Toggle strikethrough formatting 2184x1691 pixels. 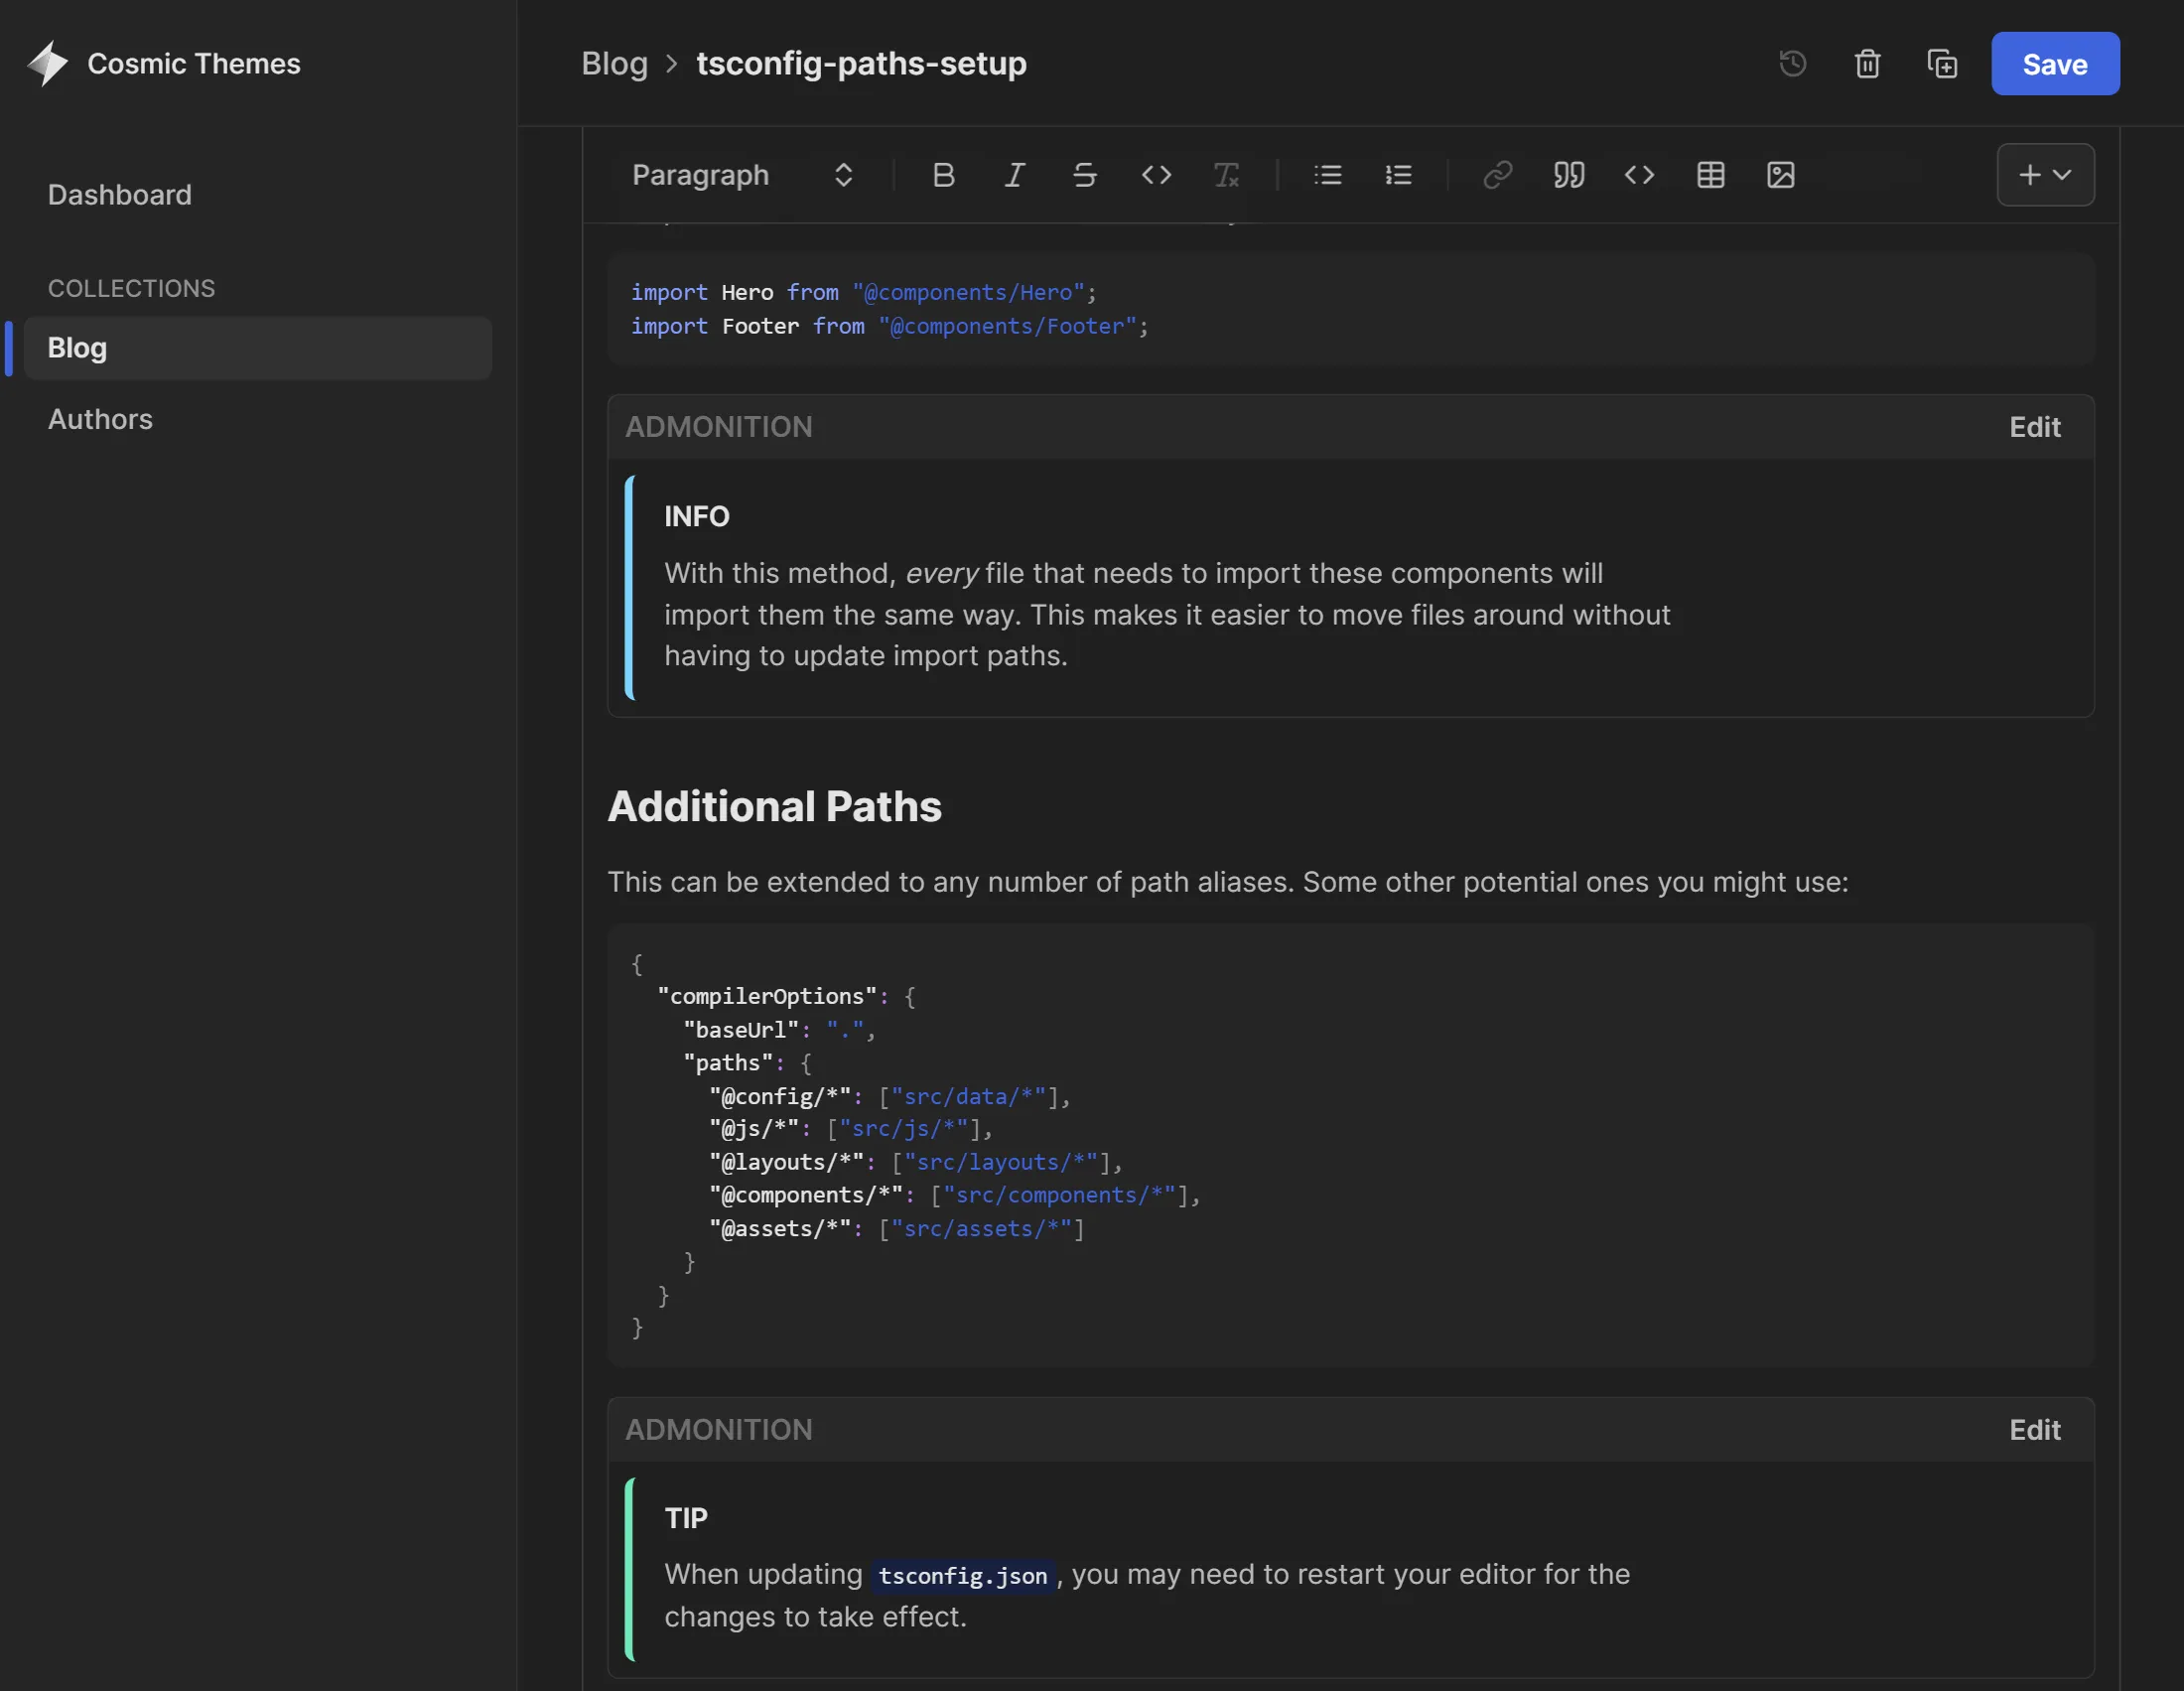(1085, 175)
